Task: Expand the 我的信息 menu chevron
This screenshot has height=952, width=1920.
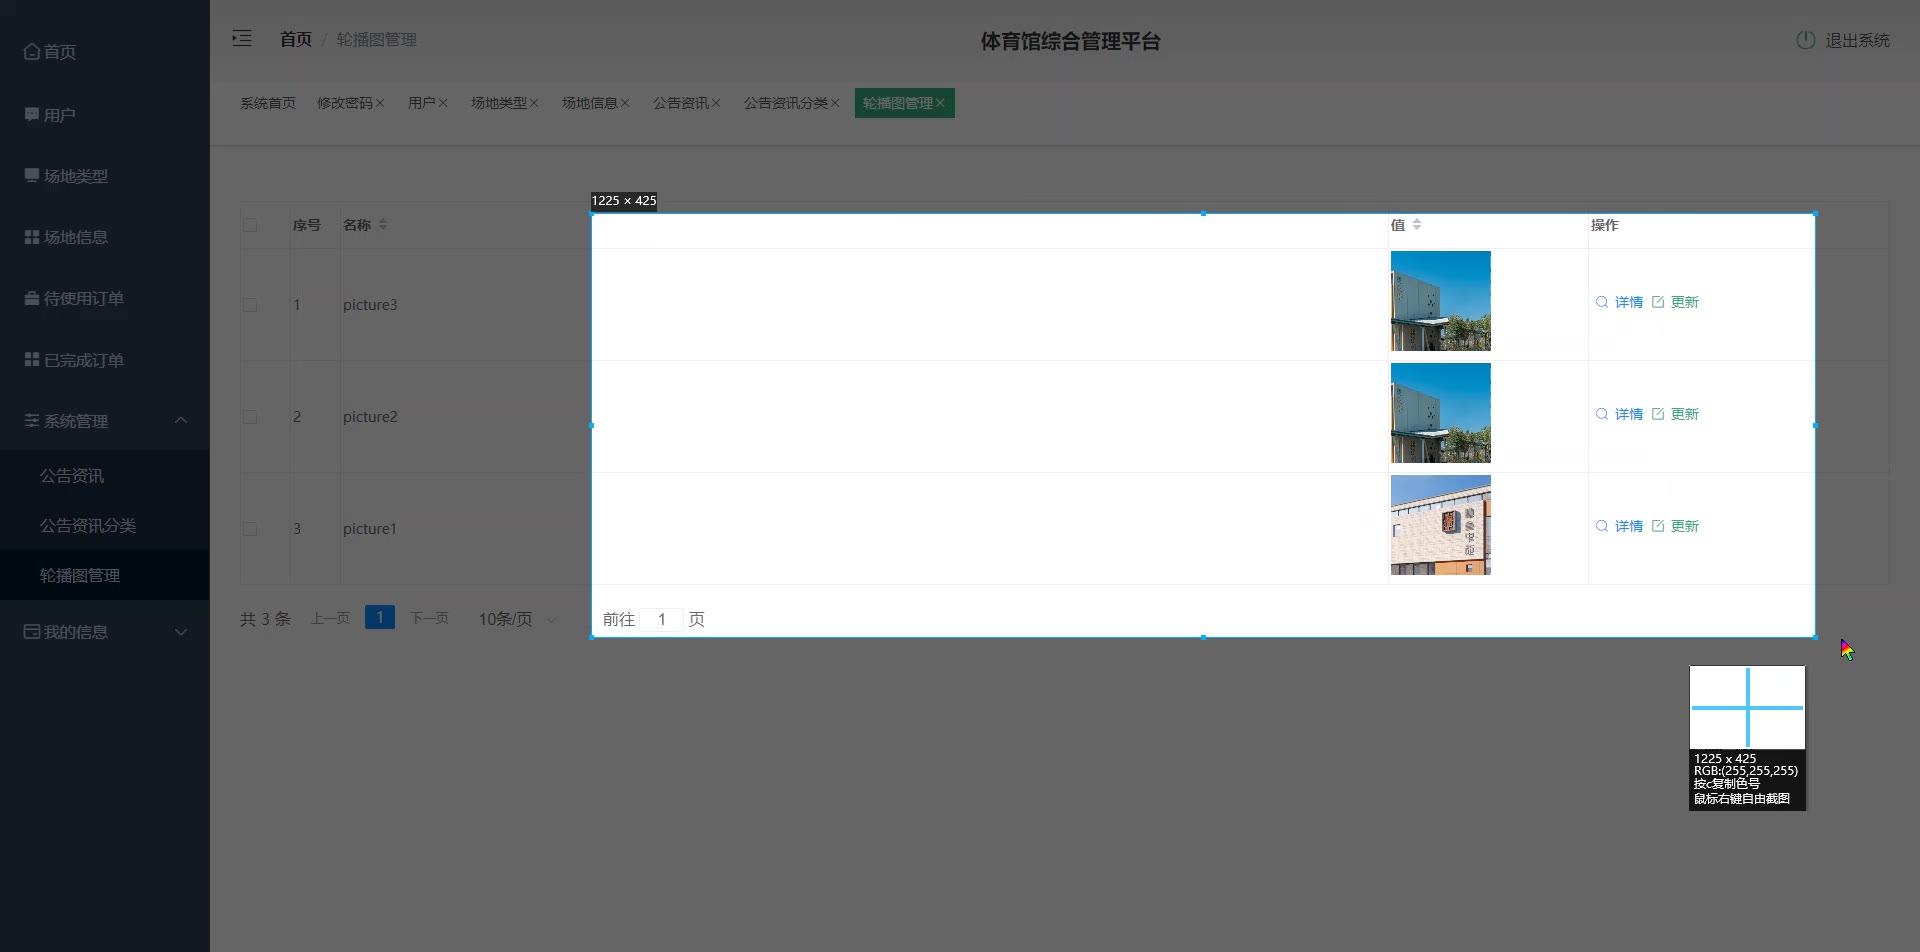Action: coord(181,632)
